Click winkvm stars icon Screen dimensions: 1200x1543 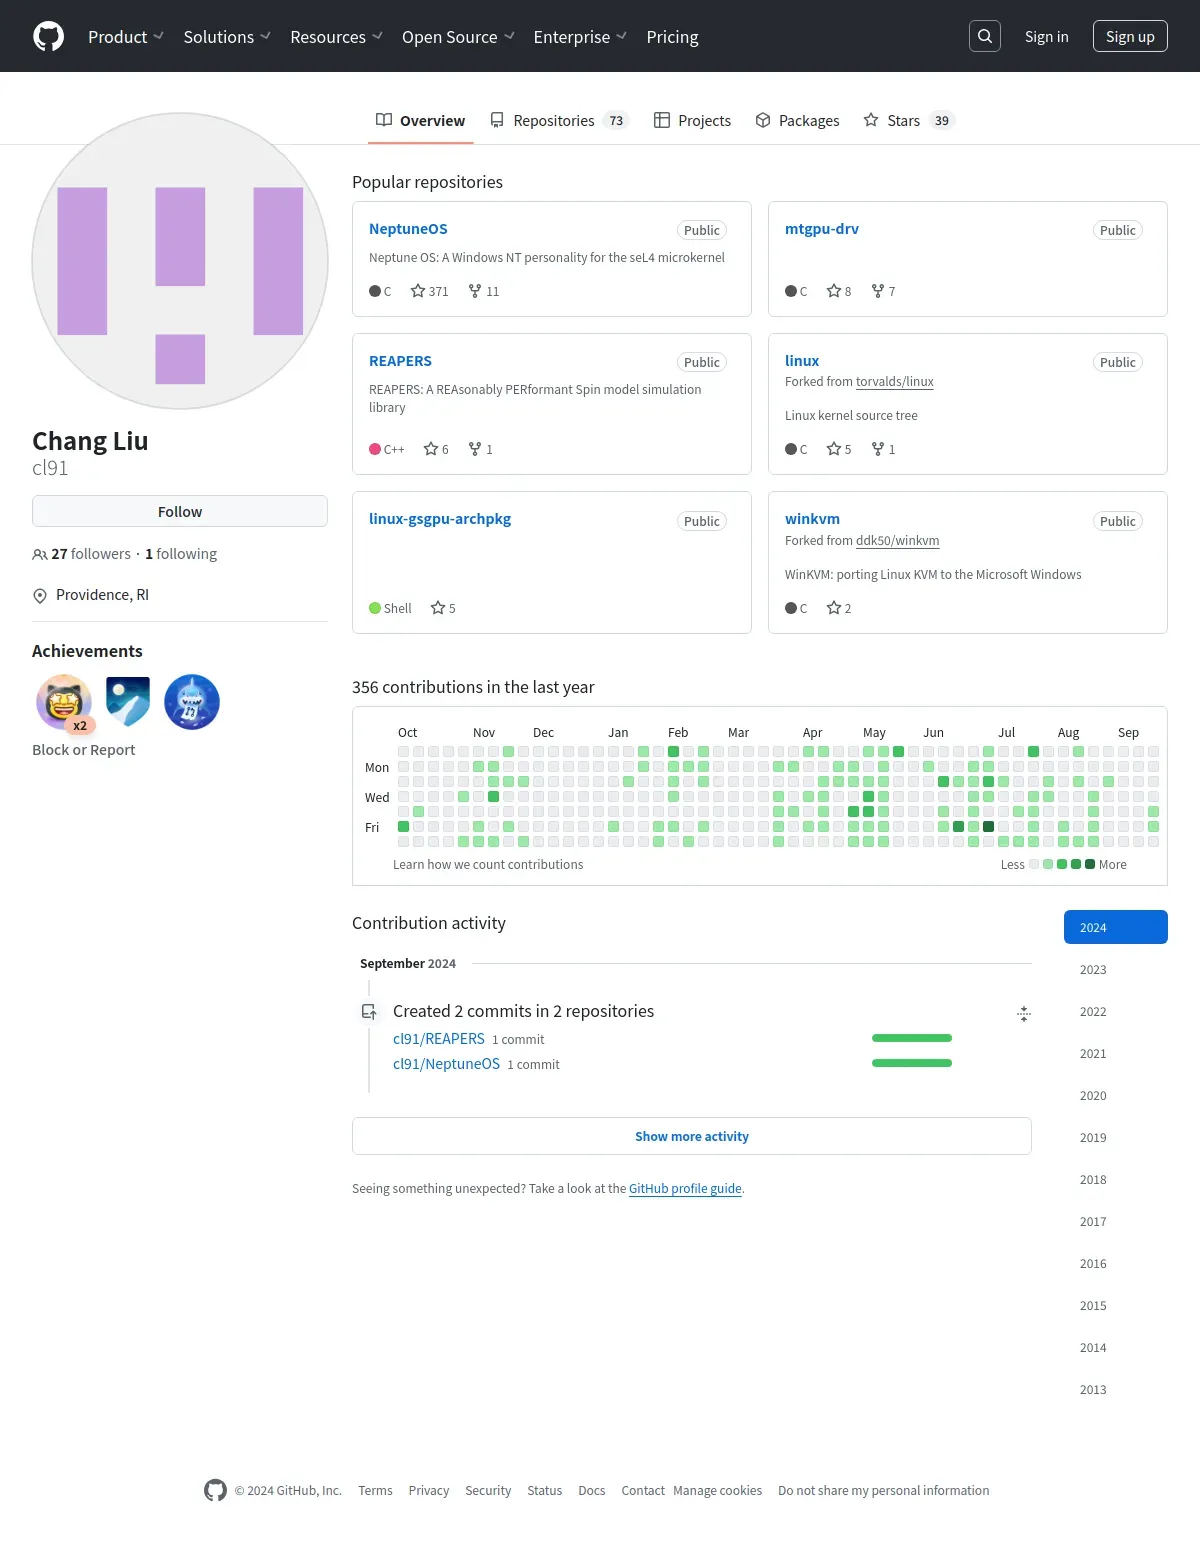pos(834,608)
